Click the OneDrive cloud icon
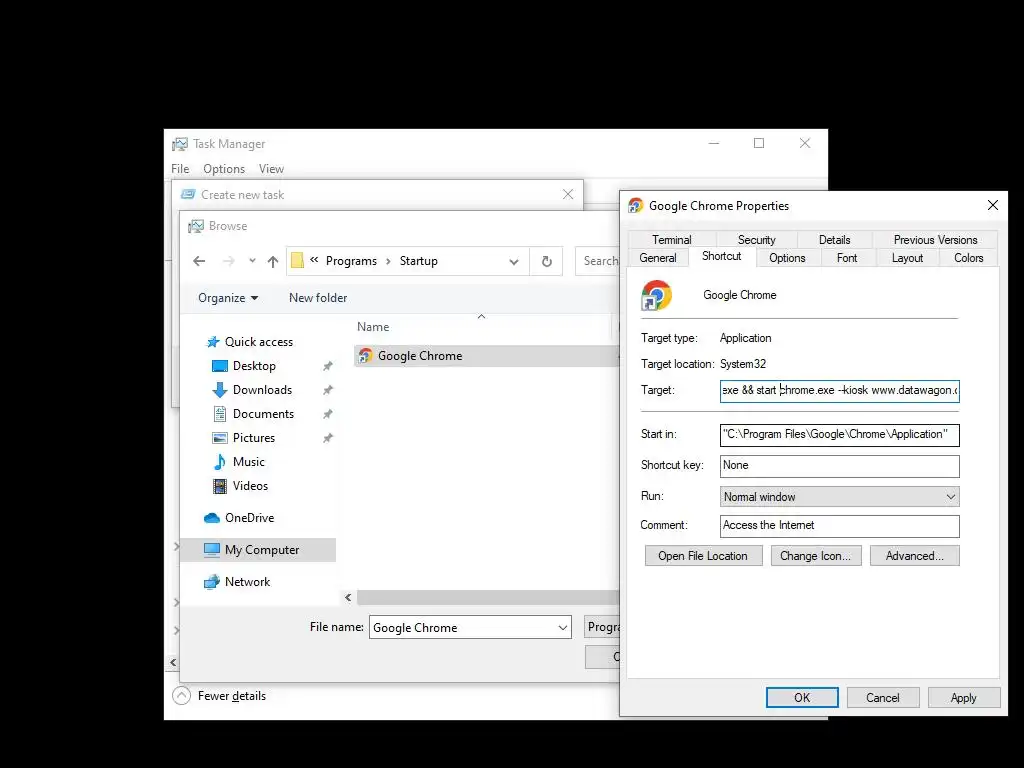1024x768 pixels. point(212,518)
